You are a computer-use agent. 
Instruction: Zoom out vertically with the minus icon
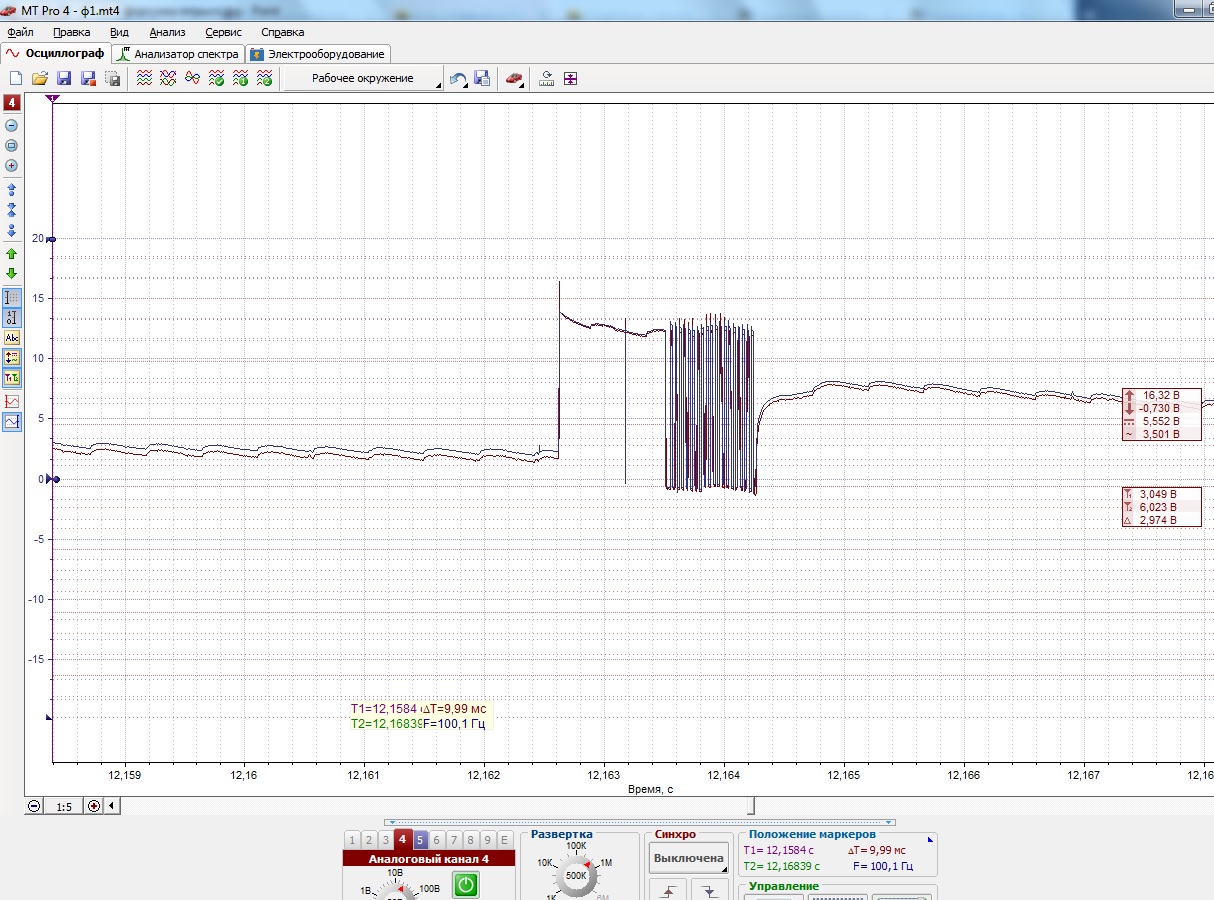(x=12, y=126)
